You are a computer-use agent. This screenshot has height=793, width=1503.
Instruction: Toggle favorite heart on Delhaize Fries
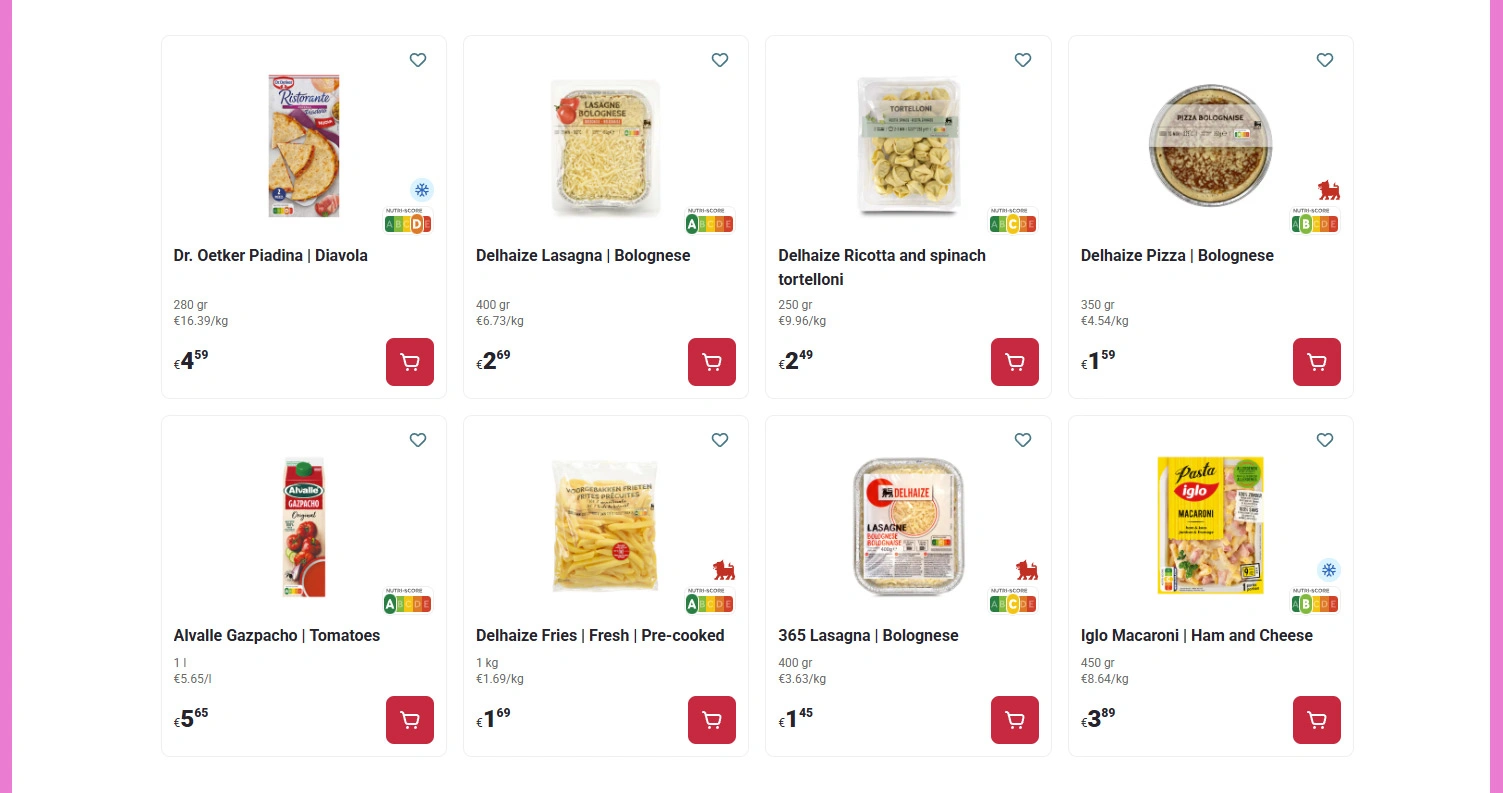point(720,440)
